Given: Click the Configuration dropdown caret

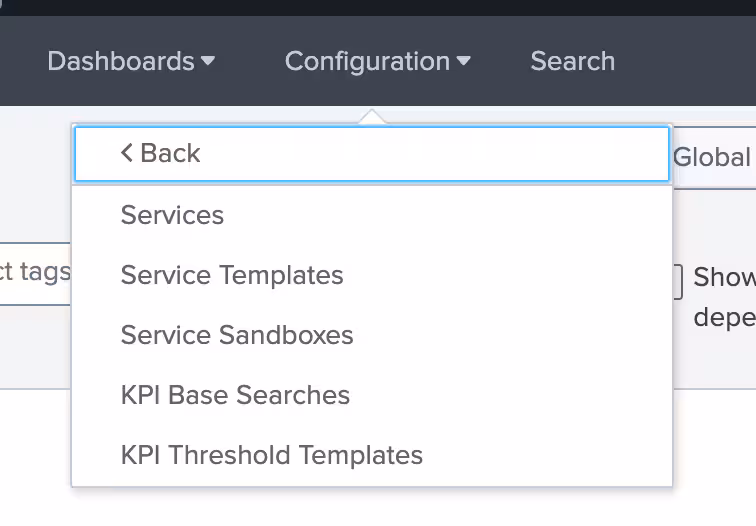Looking at the screenshot, I should 463,61.
